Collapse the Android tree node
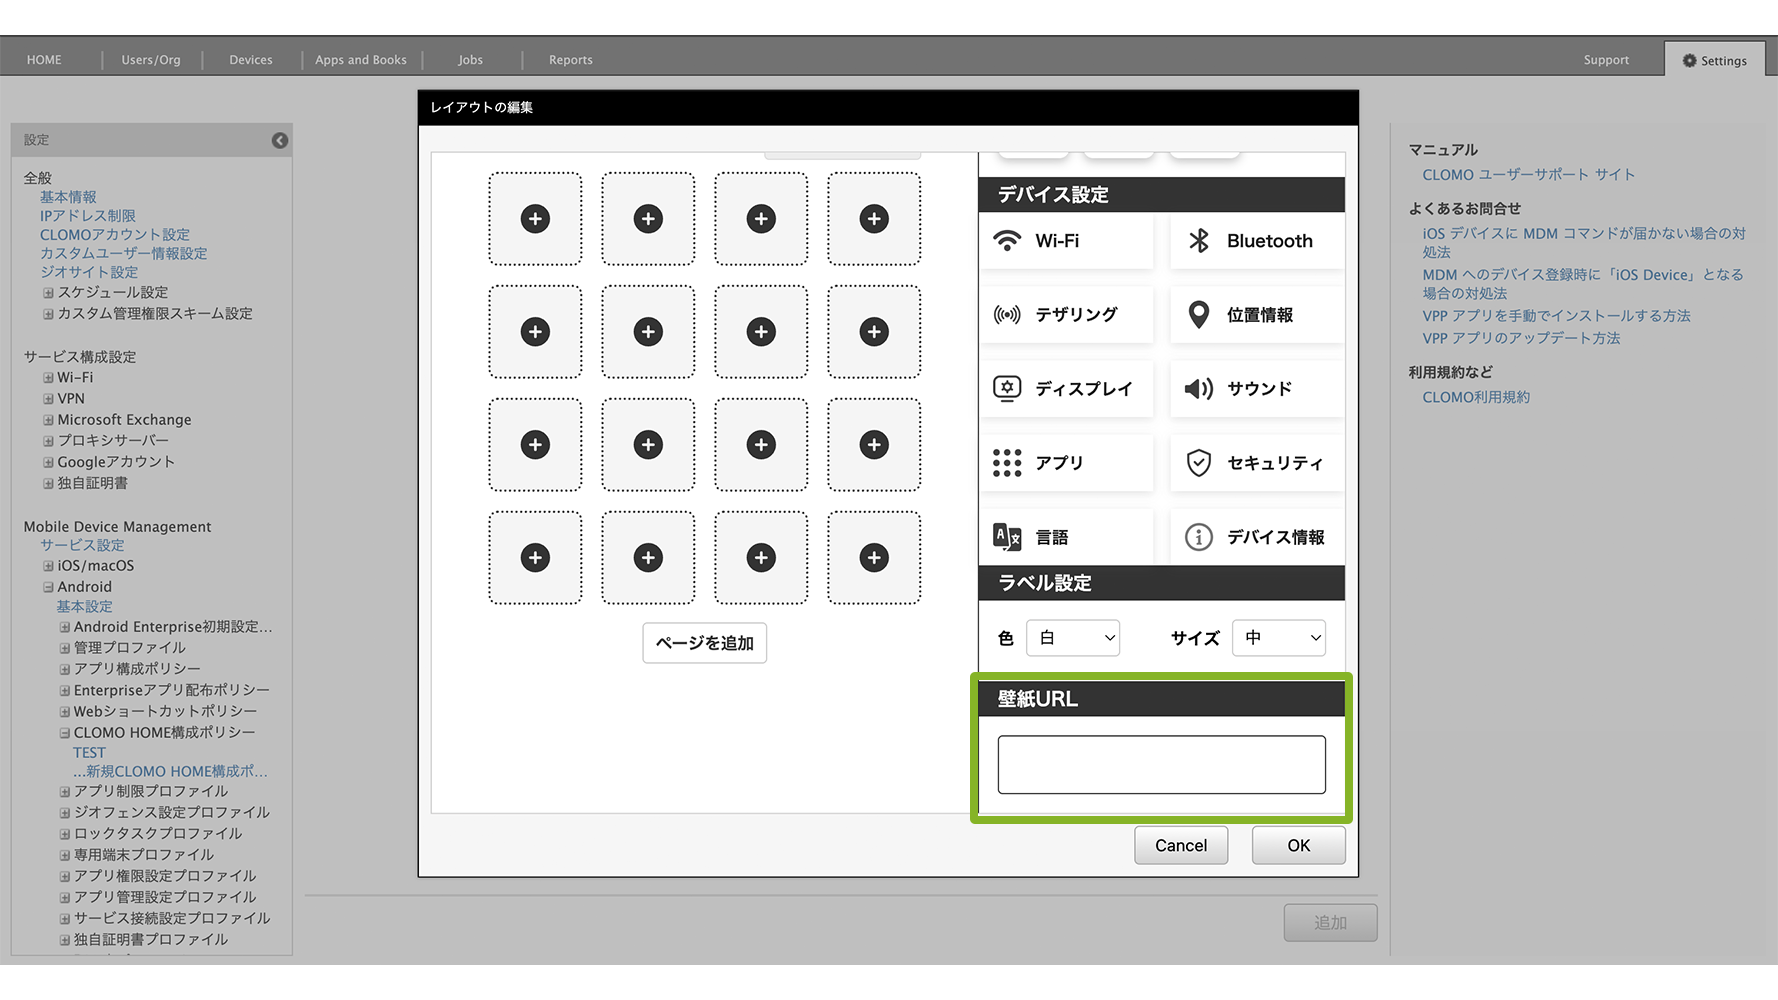 pyautogui.click(x=48, y=587)
